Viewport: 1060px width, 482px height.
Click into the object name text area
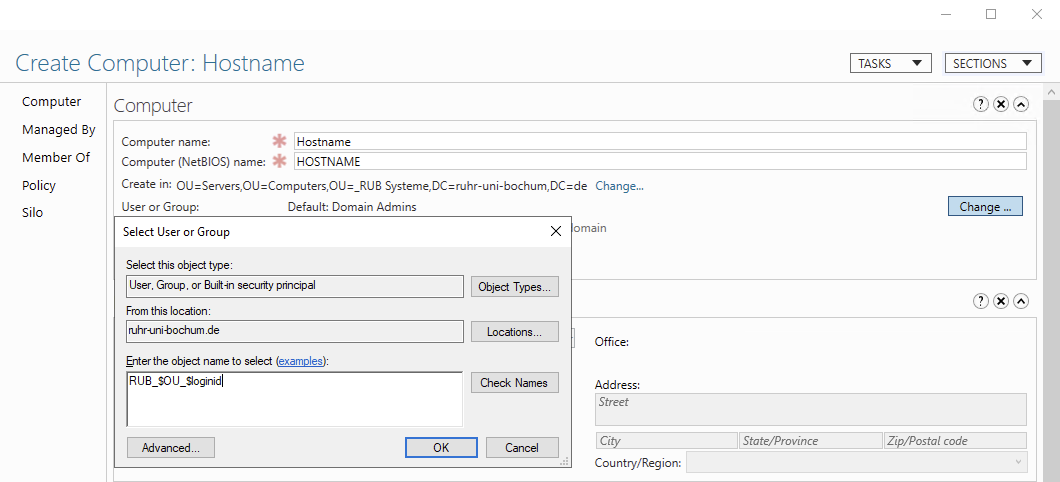pyautogui.click(x=294, y=399)
